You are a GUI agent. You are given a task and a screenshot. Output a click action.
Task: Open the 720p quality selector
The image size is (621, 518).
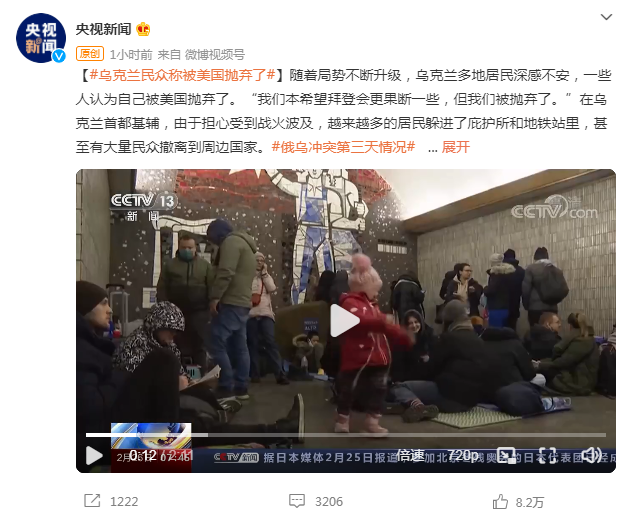click(463, 455)
